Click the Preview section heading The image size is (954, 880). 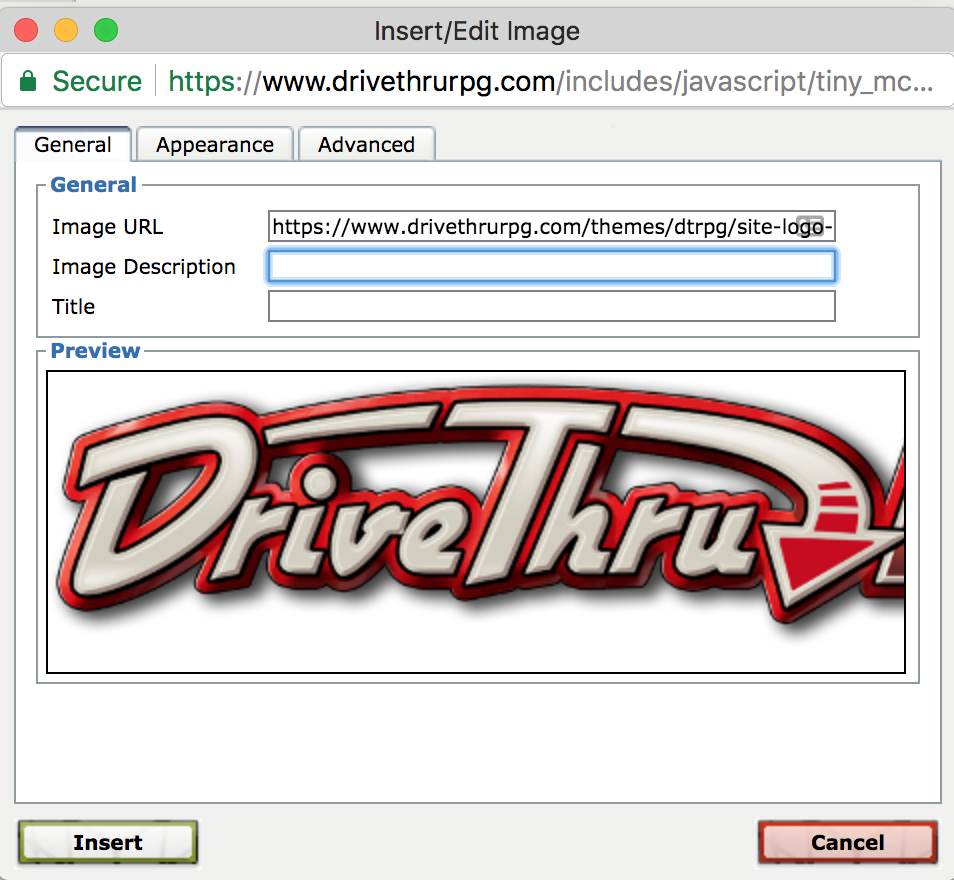95,351
